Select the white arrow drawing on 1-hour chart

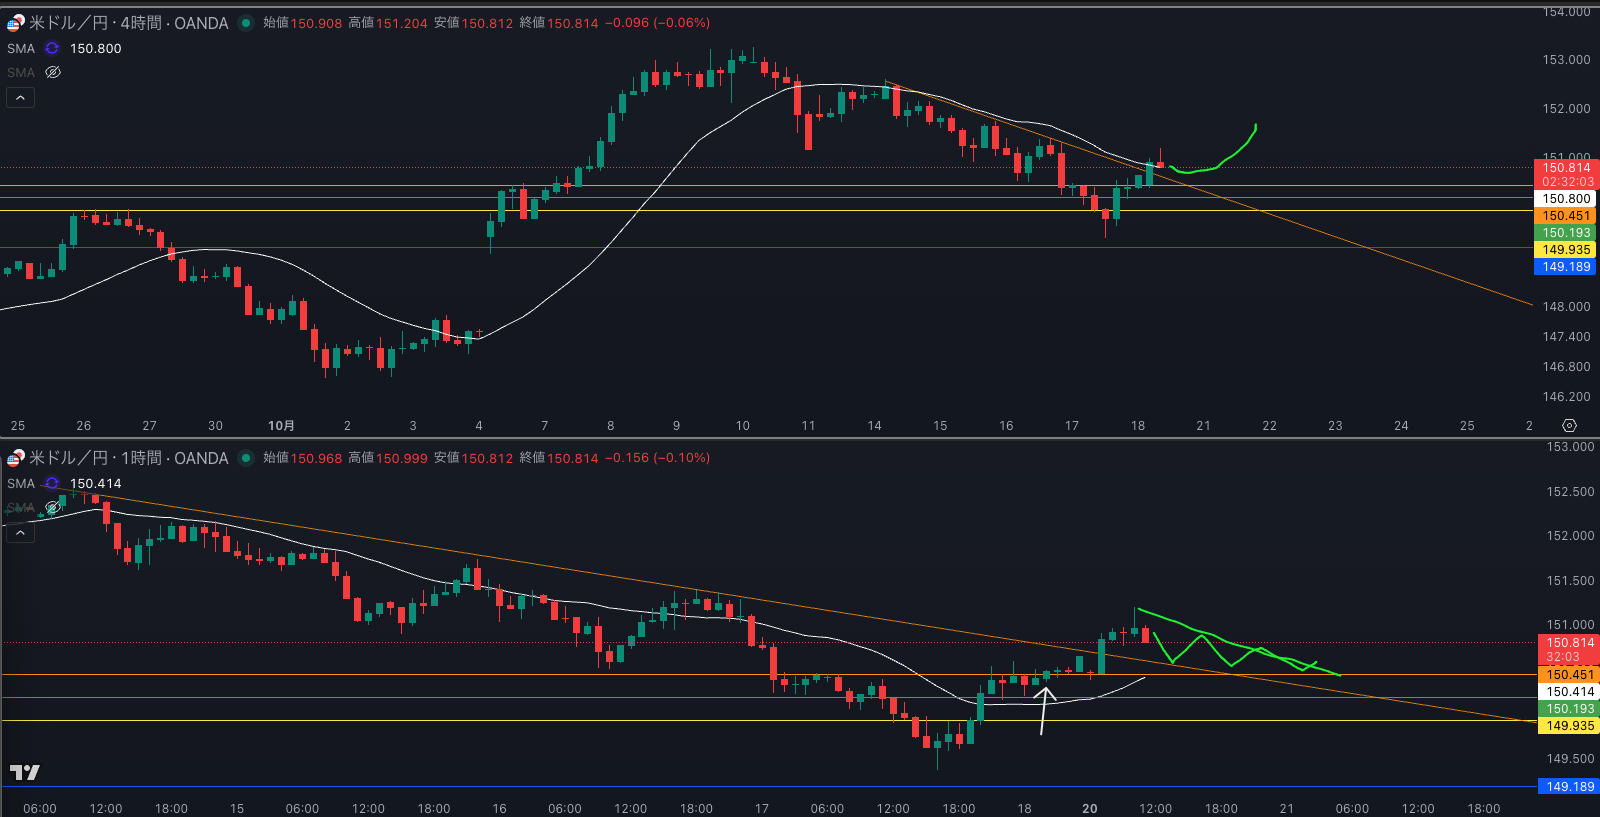coord(1044,710)
